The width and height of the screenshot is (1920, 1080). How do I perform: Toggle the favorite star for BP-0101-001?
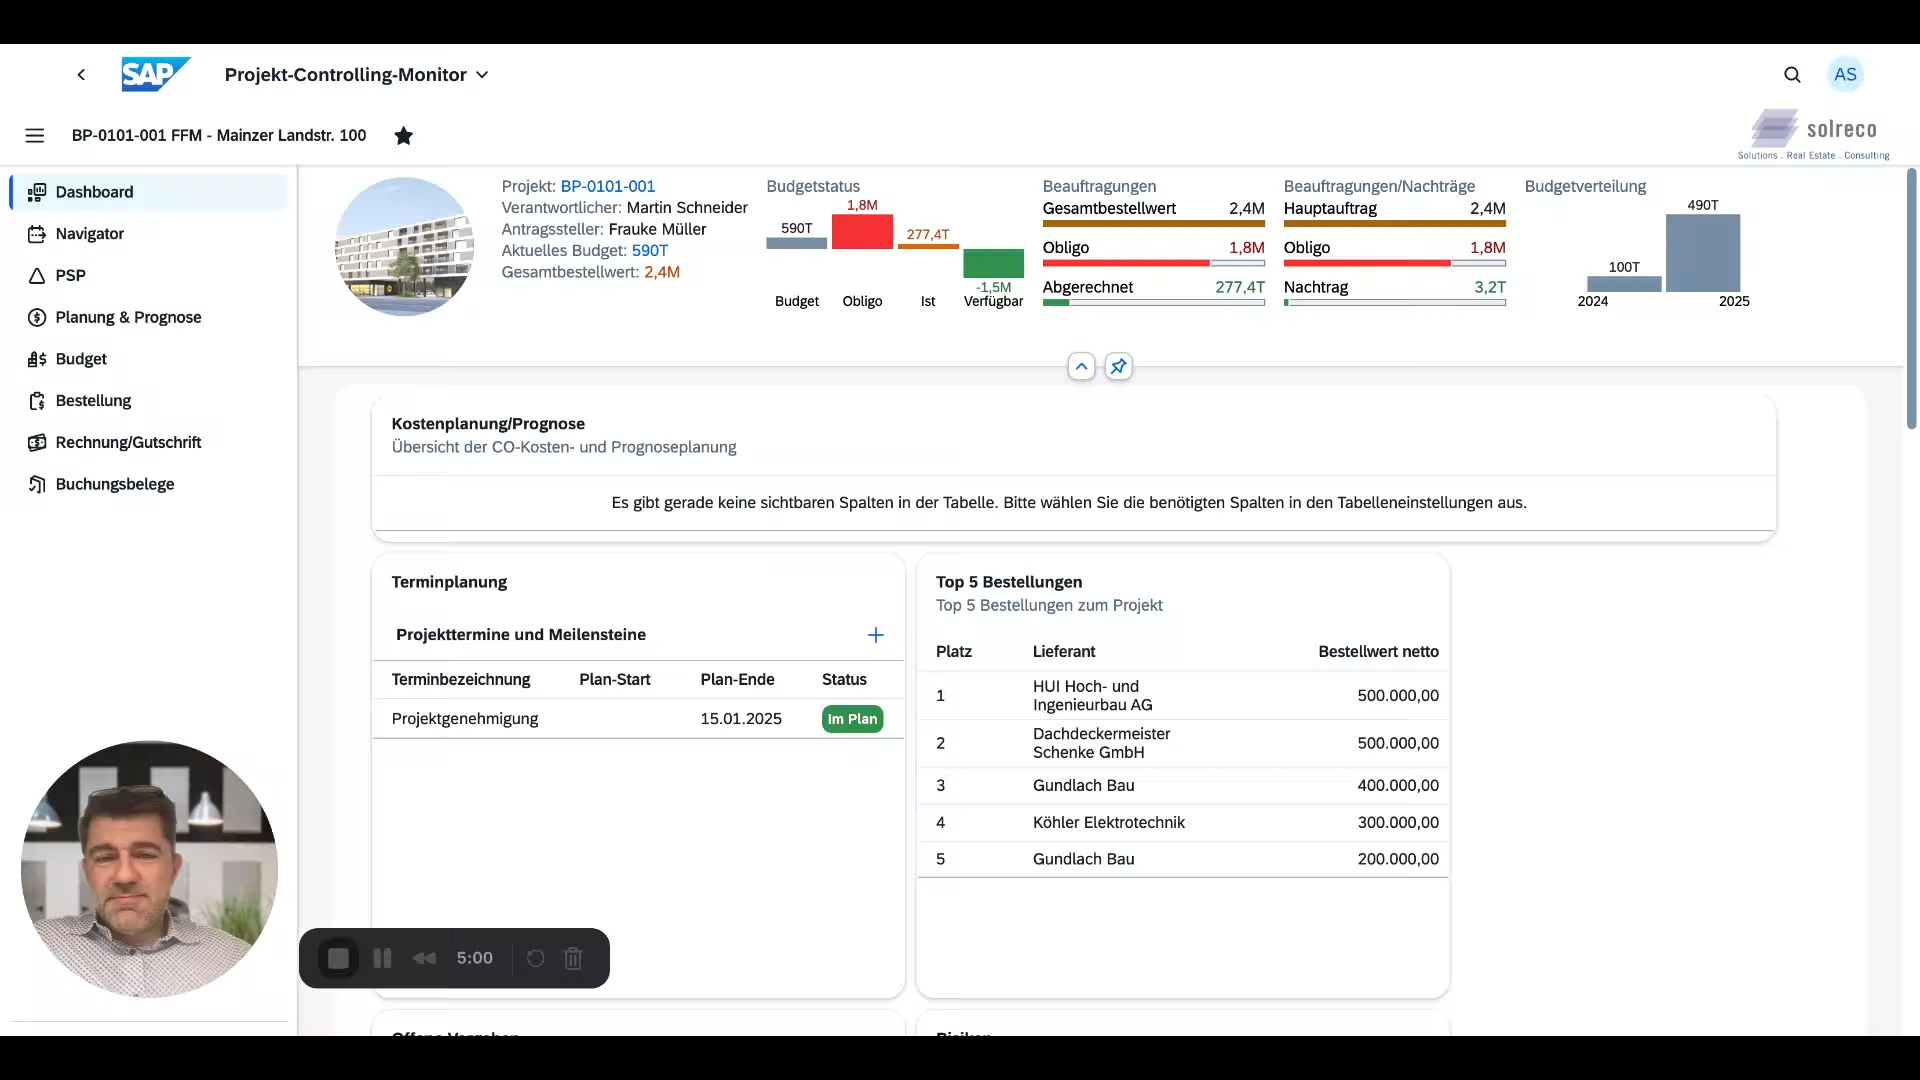403,136
